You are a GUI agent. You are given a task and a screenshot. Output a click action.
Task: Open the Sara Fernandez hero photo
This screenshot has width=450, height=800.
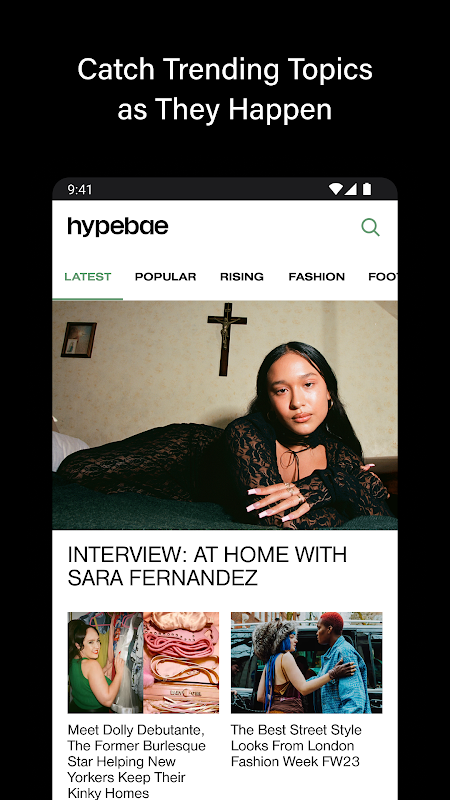225,415
